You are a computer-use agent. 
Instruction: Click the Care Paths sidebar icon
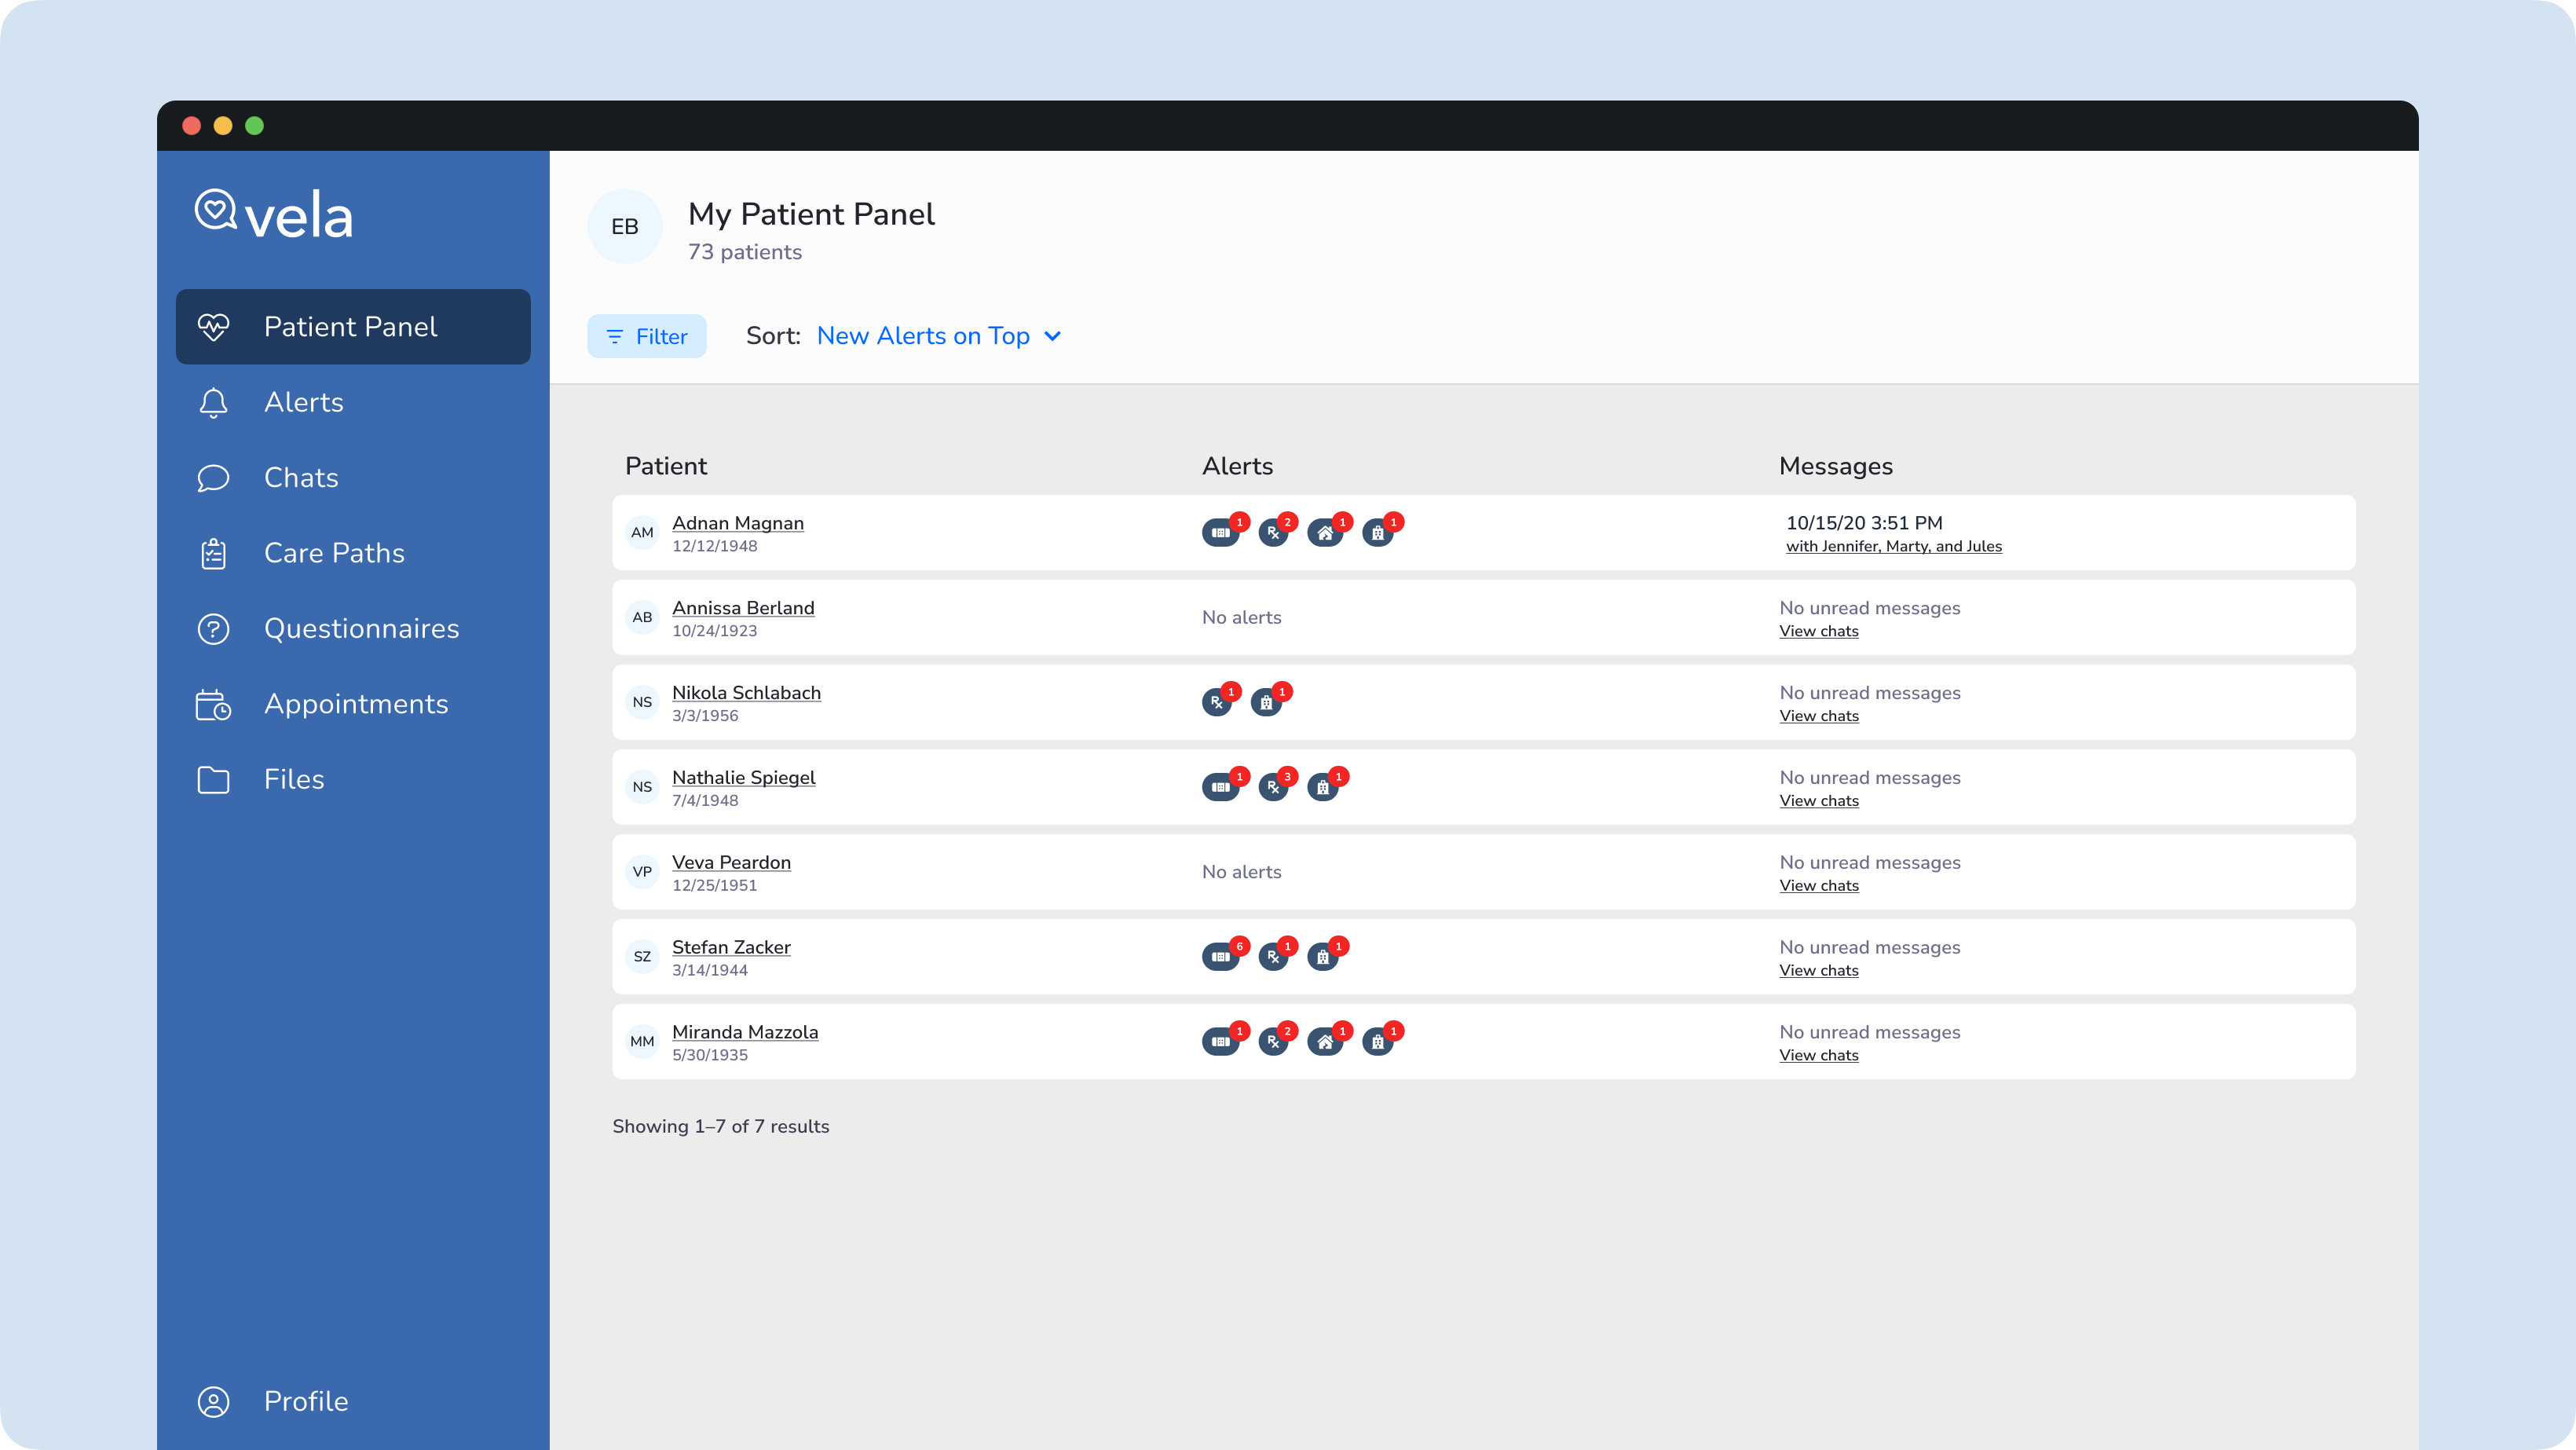(x=212, y=552)
